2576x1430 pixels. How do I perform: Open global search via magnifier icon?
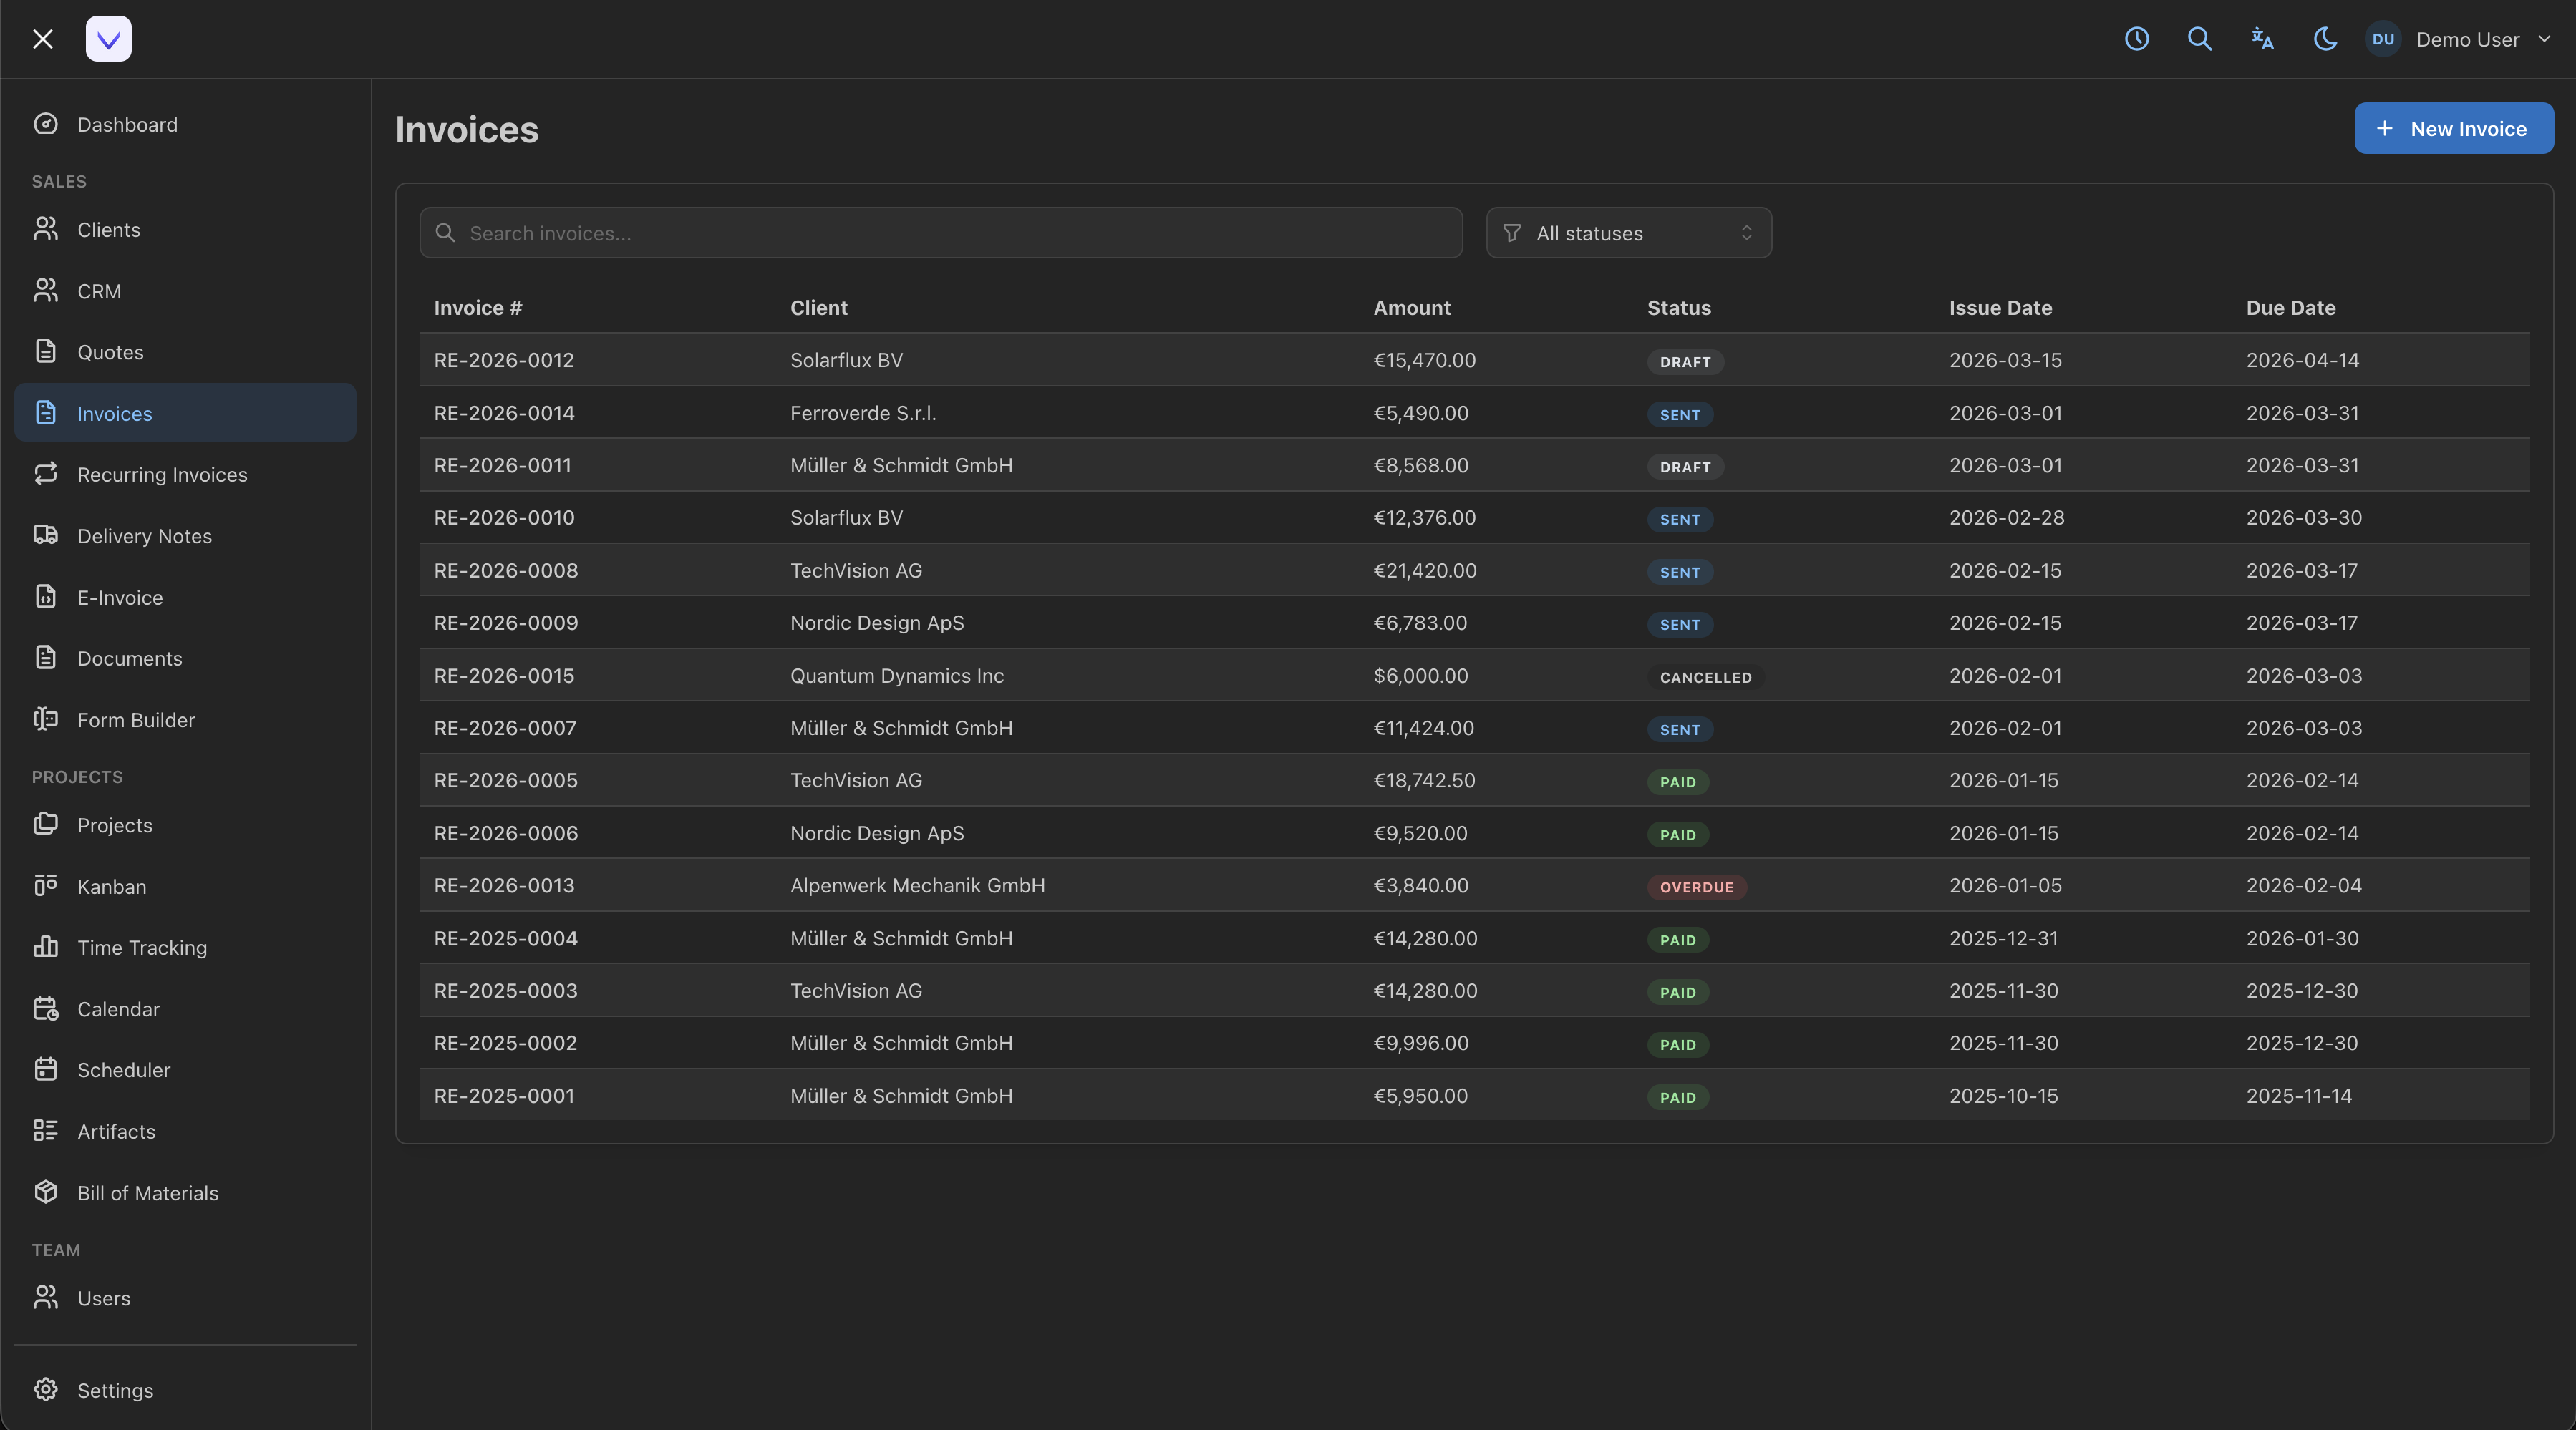pyautogui.click(x=2199, y=39)
